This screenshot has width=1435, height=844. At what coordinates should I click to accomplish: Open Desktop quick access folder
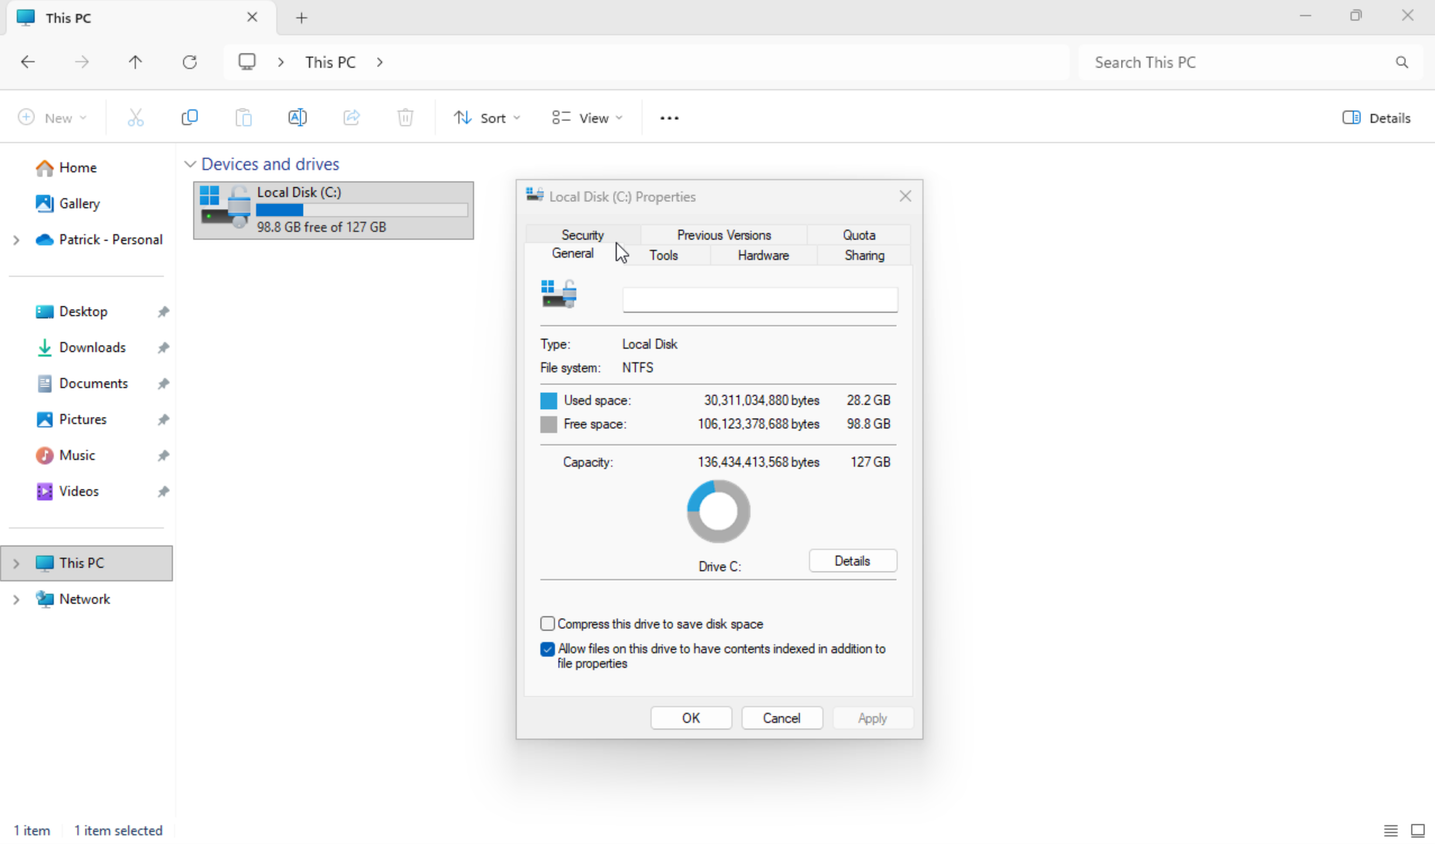pos(83,312)
